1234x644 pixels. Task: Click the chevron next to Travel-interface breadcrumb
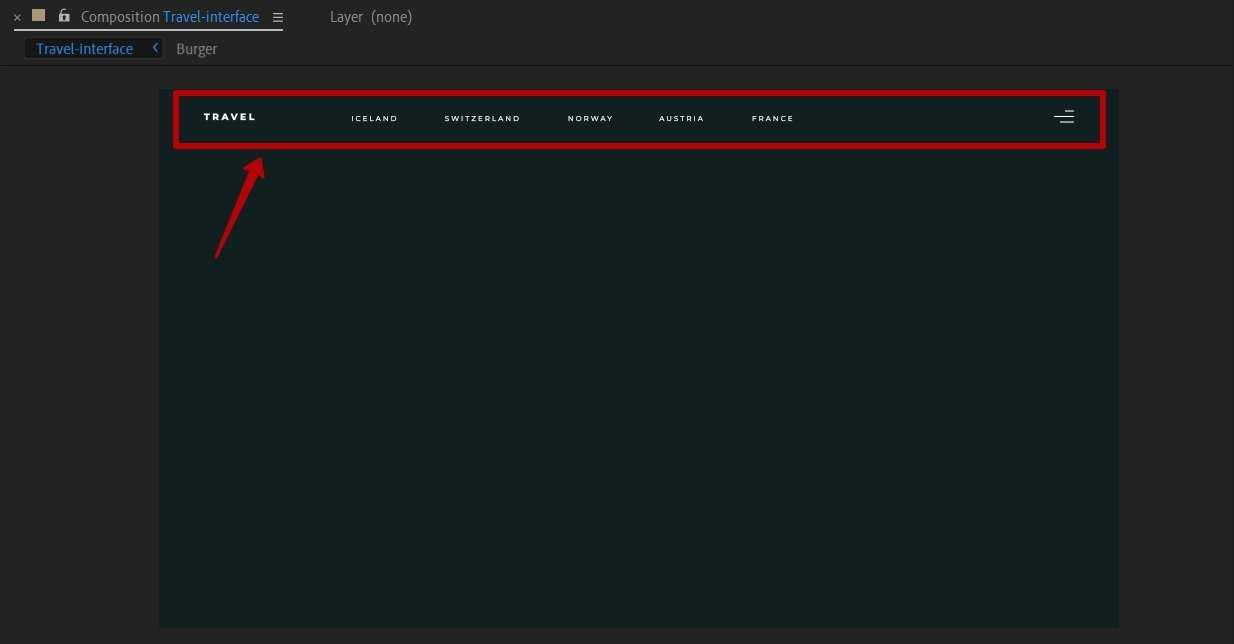[x=155, y=48]
